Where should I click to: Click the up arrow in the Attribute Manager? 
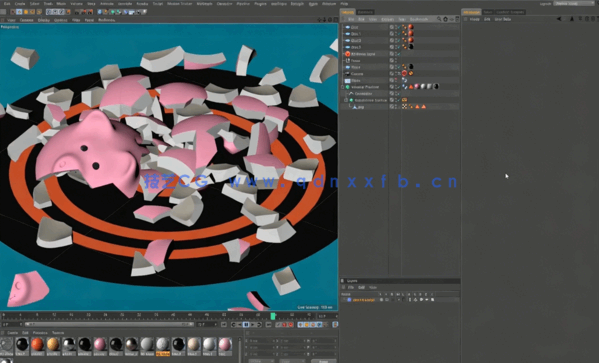click(x=572, y=19)
